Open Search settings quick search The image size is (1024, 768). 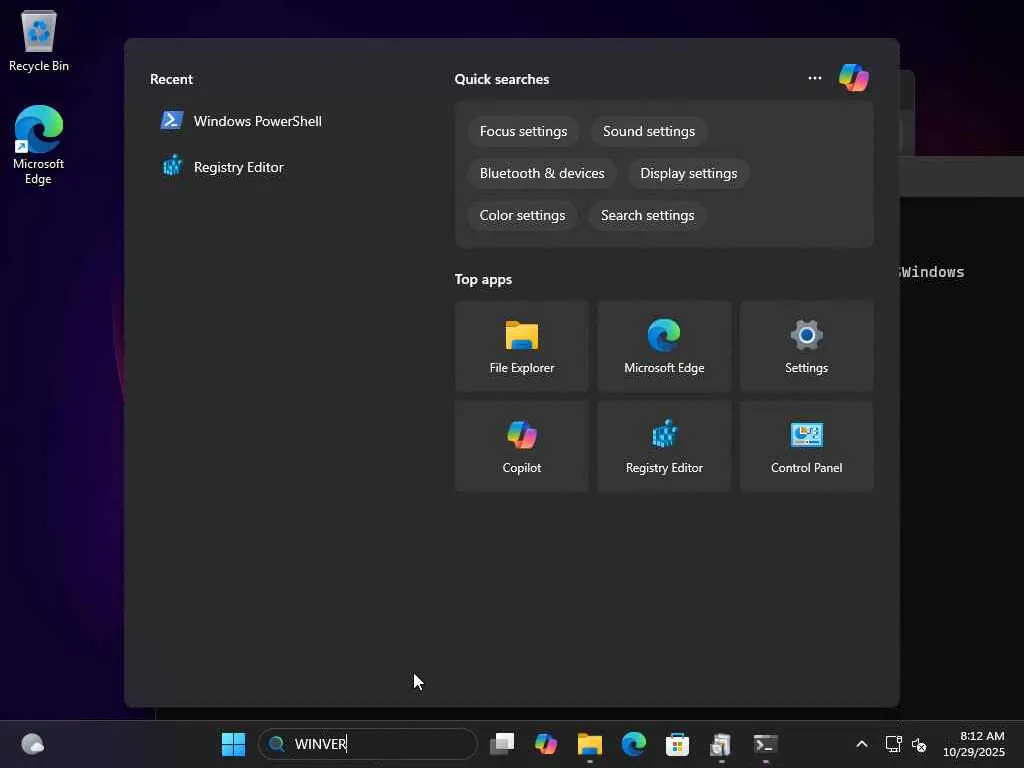click(647, 216)
